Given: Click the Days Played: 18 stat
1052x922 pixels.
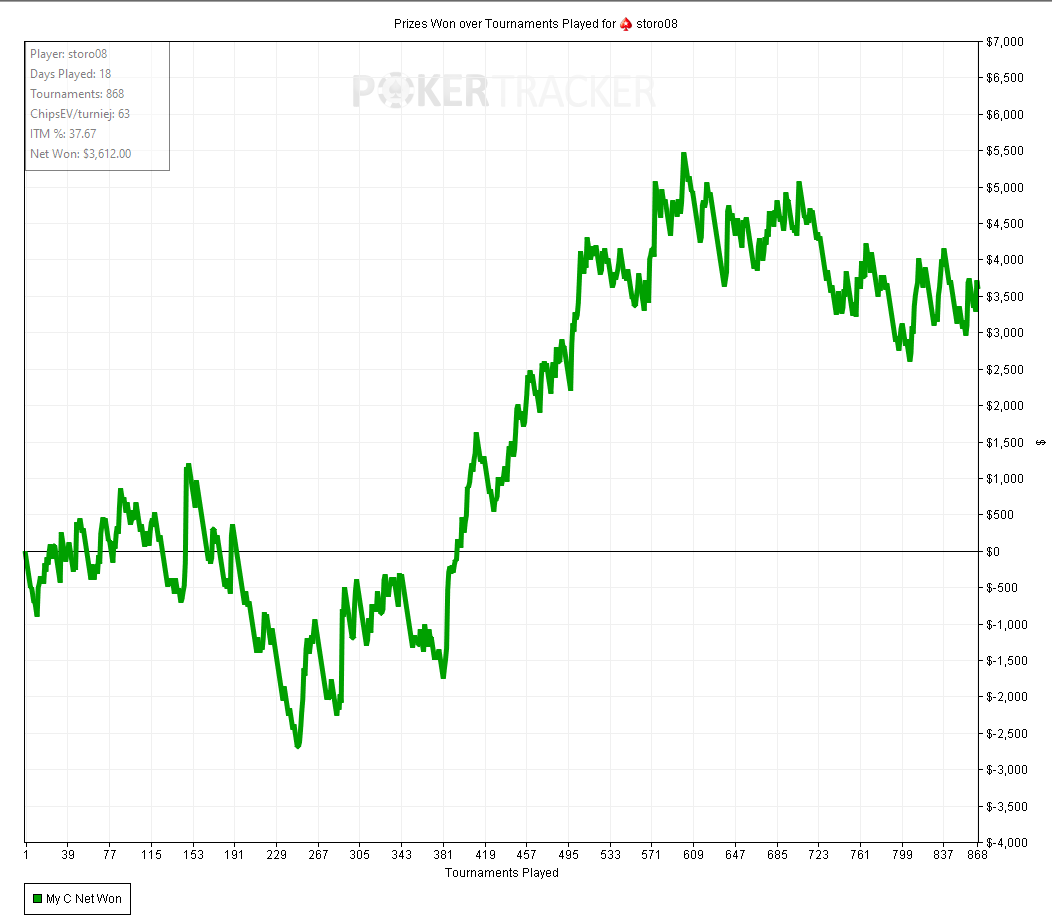Looking at the screenshot, I should coord(70,74).
